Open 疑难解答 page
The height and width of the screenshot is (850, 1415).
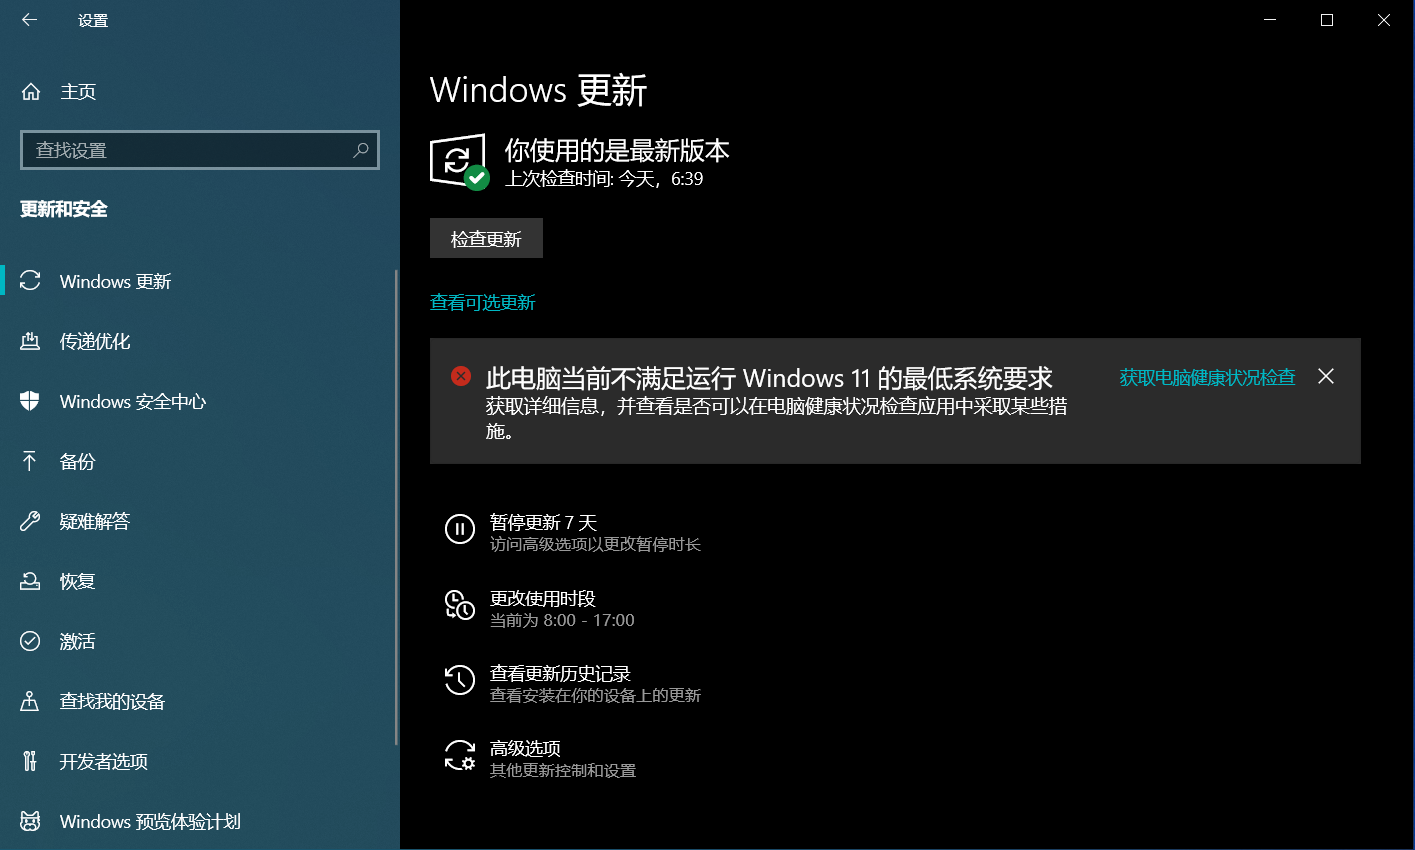point(198,521)
